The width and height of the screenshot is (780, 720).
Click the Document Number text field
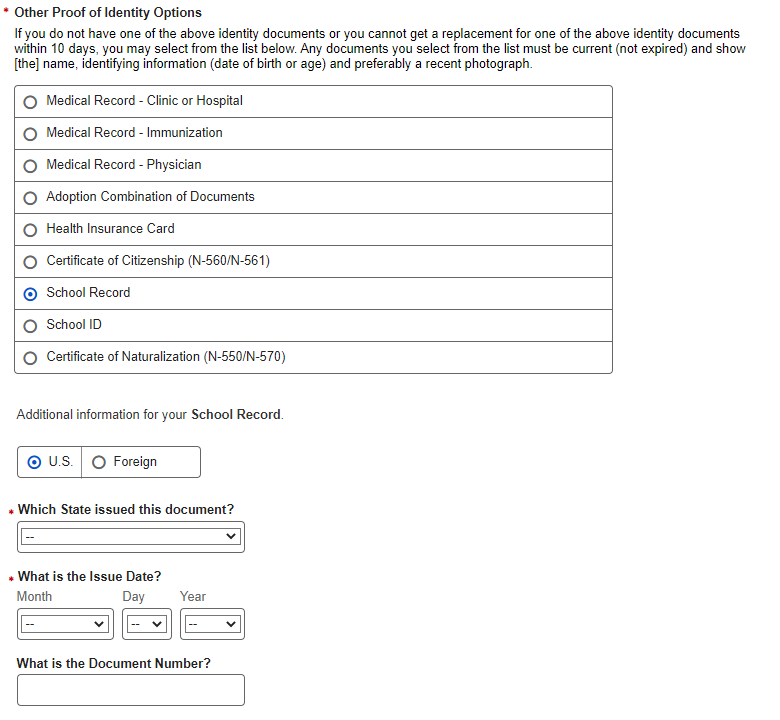(131, 690)
